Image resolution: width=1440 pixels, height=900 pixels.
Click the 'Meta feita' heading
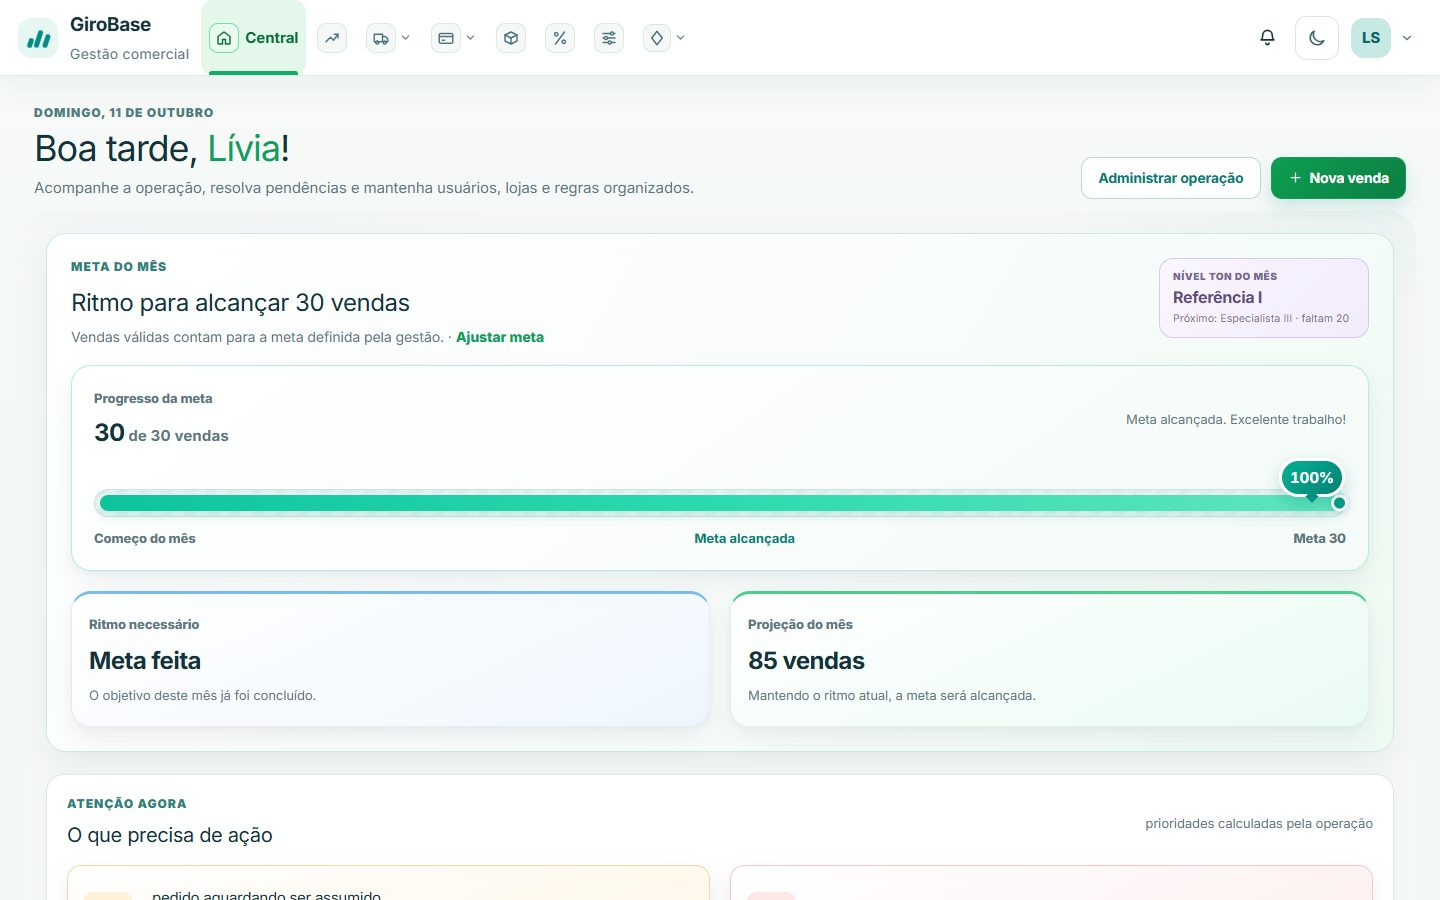[x=145, y=661]
